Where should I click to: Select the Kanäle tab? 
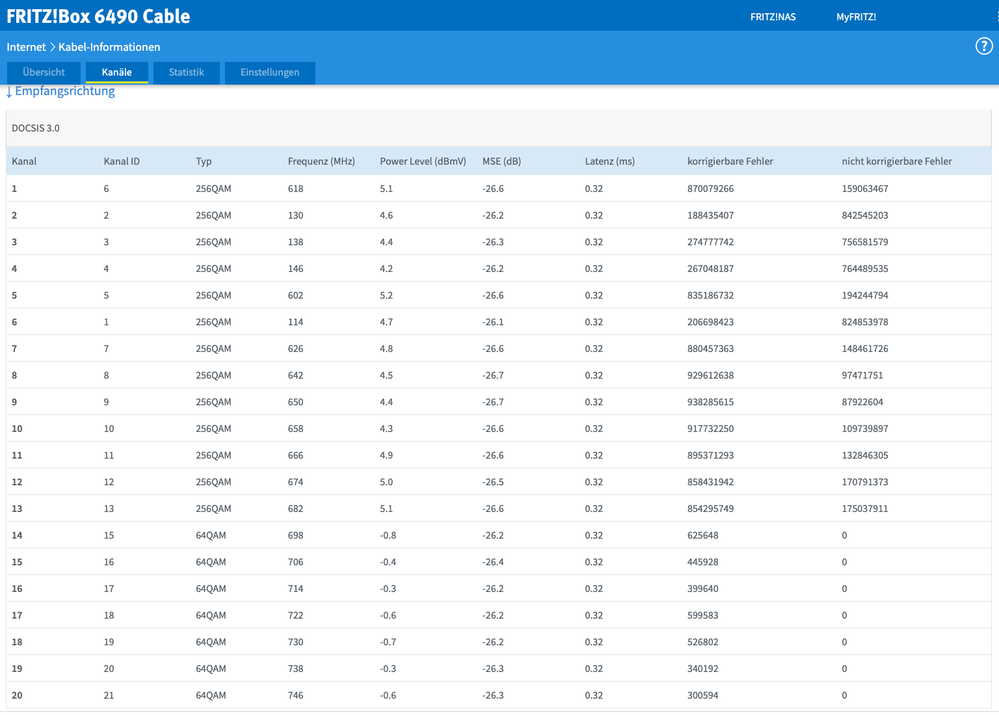117,73
